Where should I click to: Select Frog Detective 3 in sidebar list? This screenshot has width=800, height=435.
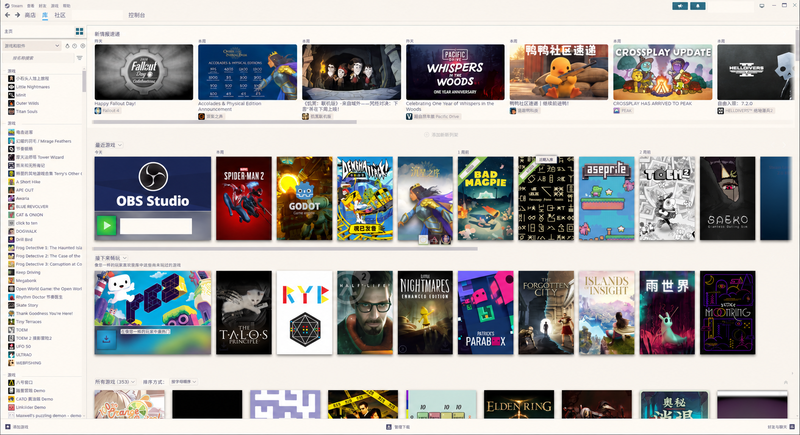(x=45, y=264)
